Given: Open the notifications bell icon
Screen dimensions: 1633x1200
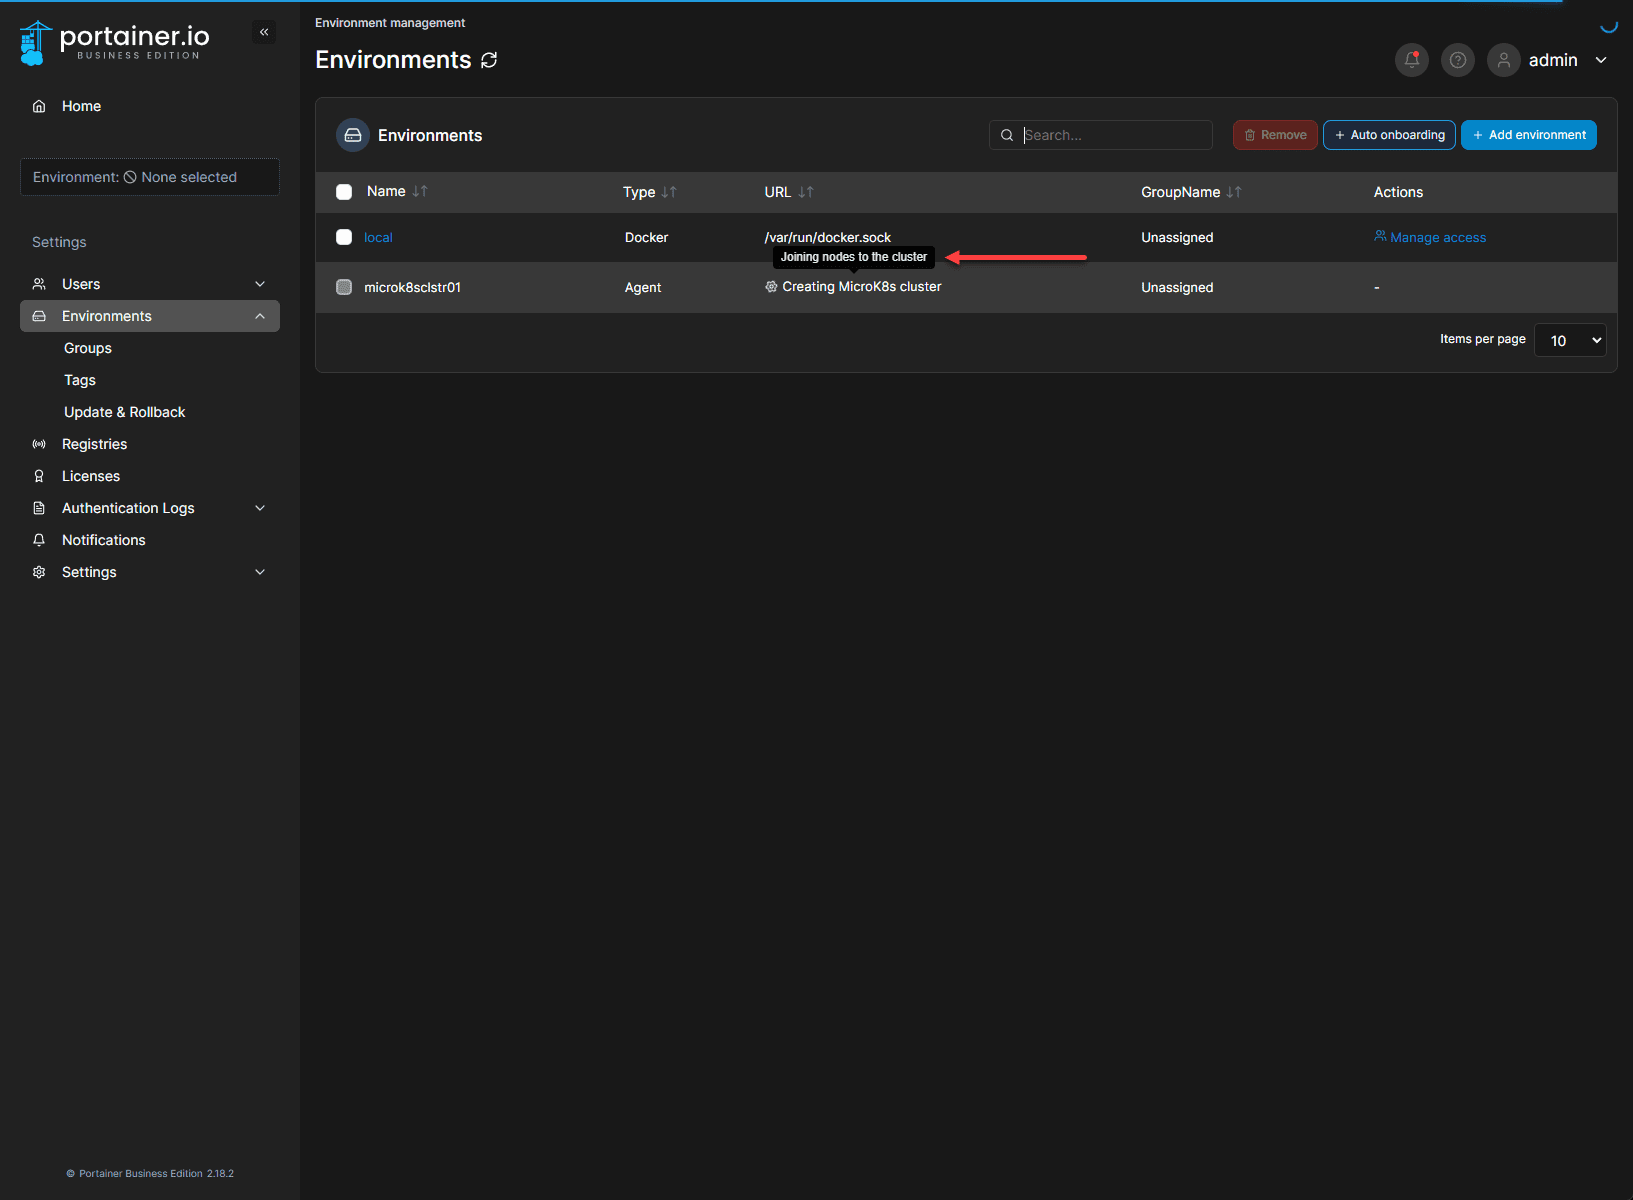Looking at the screenshot, I should (x=1411, y=60).
